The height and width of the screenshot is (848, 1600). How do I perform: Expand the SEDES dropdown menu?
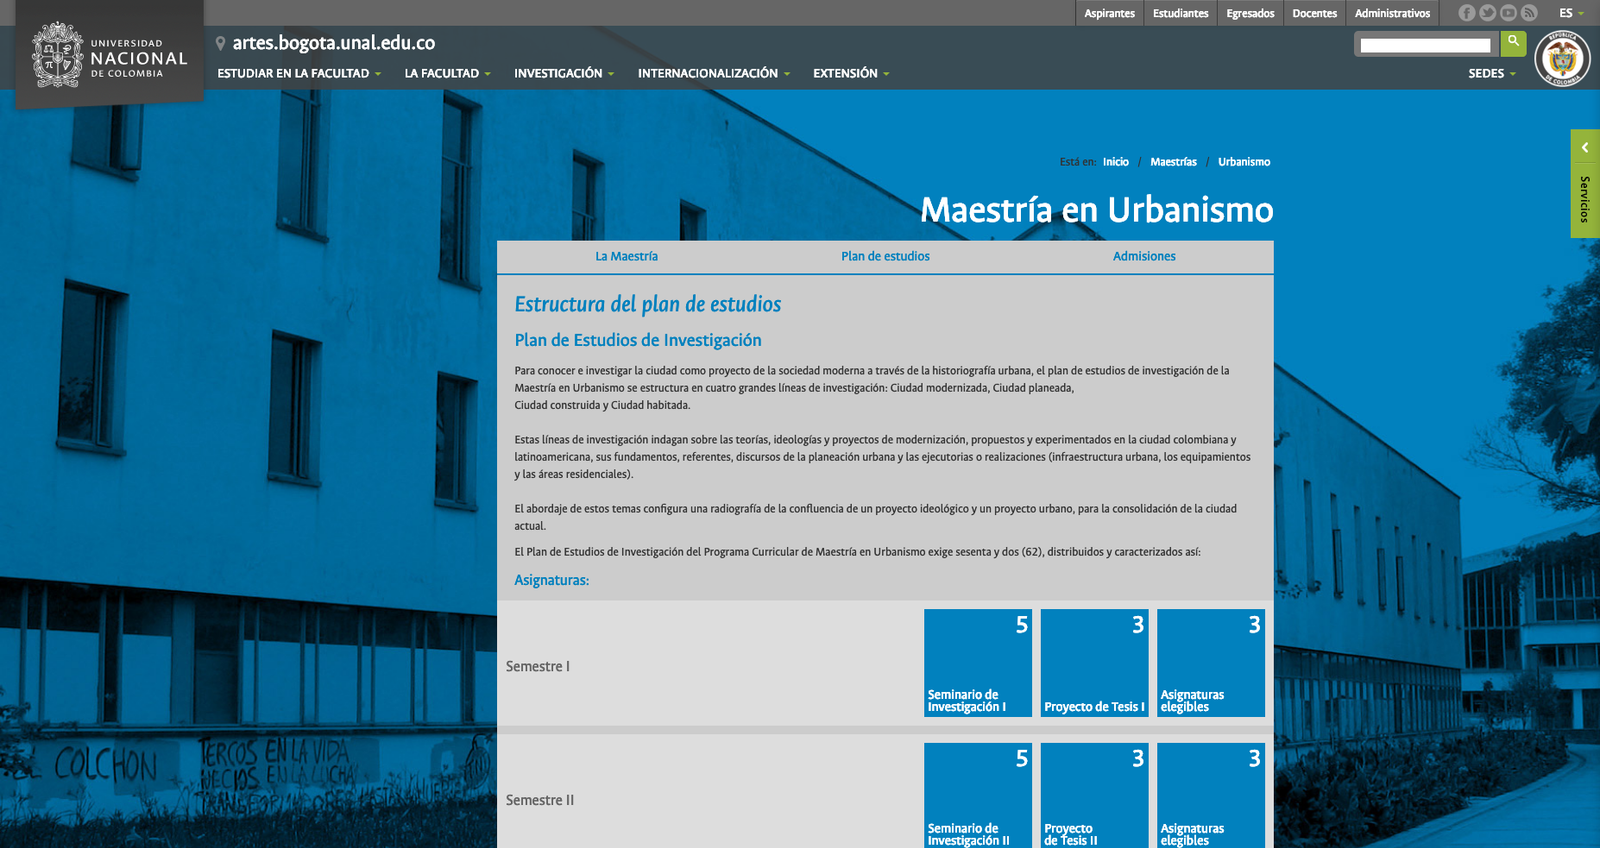pos(1491,74)
